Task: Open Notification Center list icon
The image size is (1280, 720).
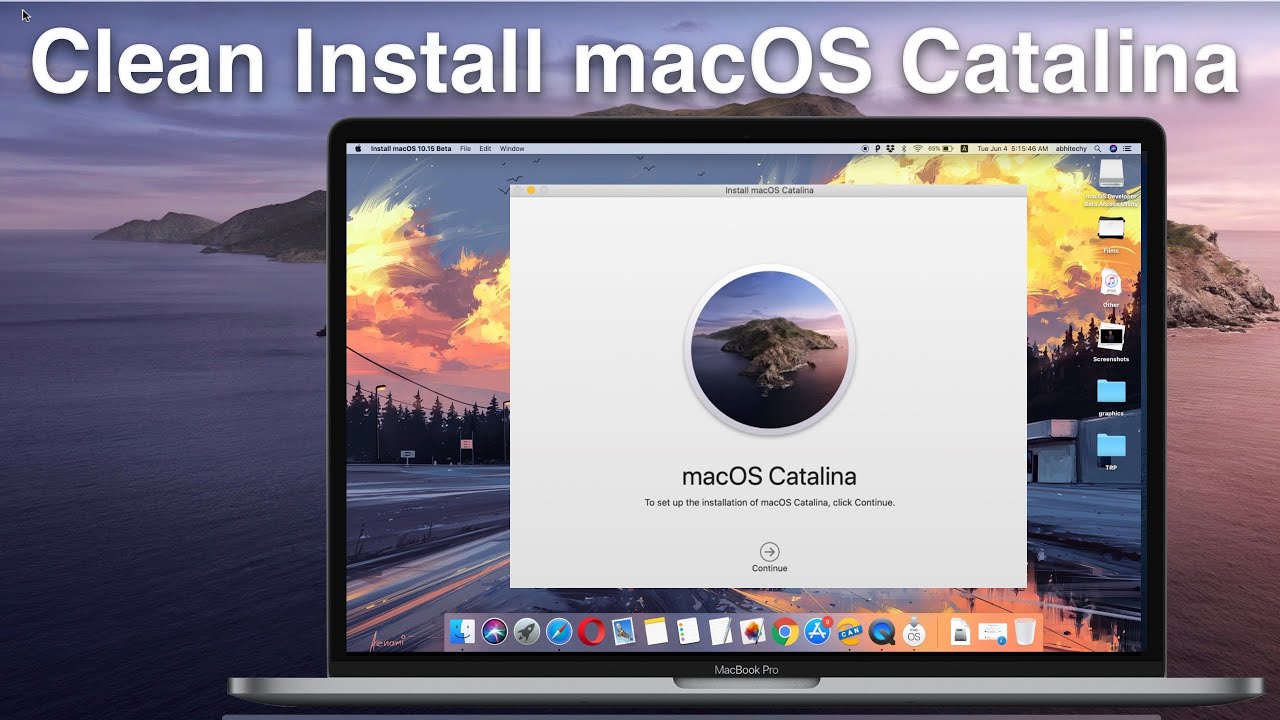Action: [x=1129, y=148]
